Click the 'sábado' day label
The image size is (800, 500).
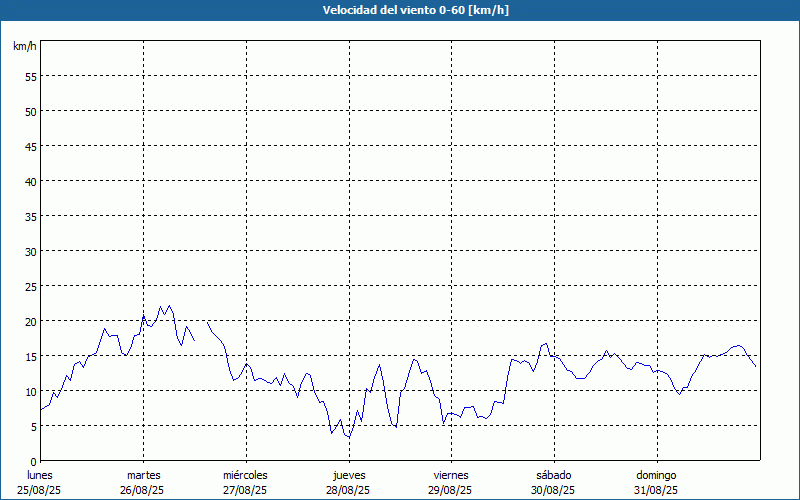(x=553, y=475)
